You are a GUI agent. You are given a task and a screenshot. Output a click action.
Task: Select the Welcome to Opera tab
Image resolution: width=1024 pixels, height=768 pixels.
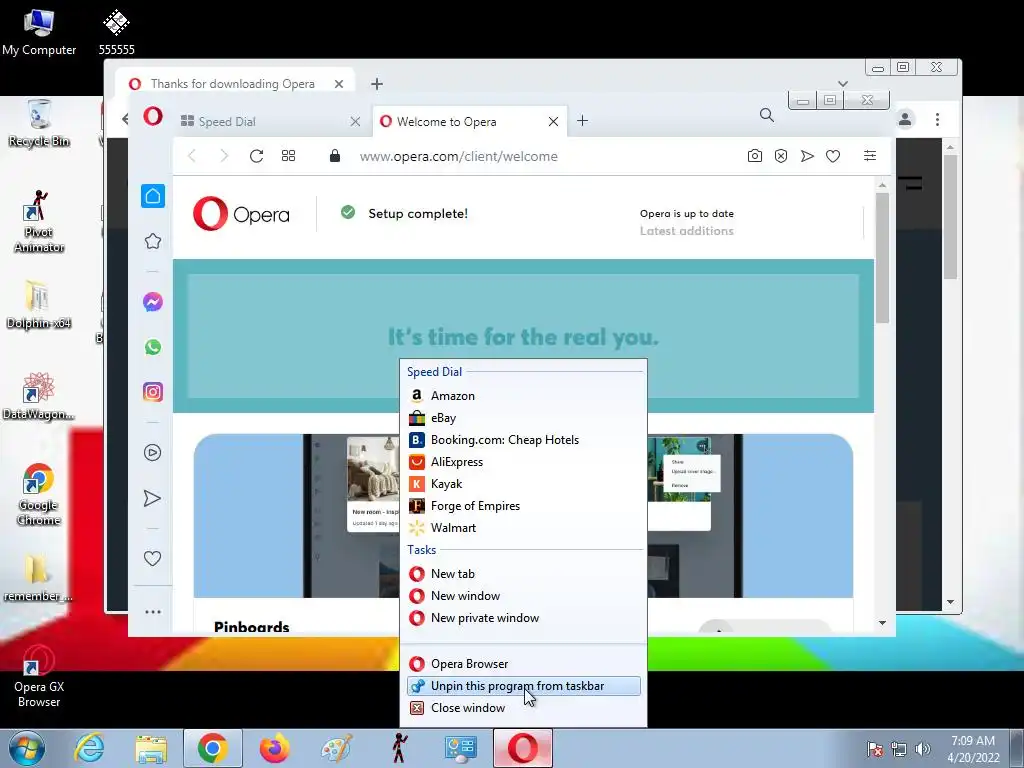469,121
